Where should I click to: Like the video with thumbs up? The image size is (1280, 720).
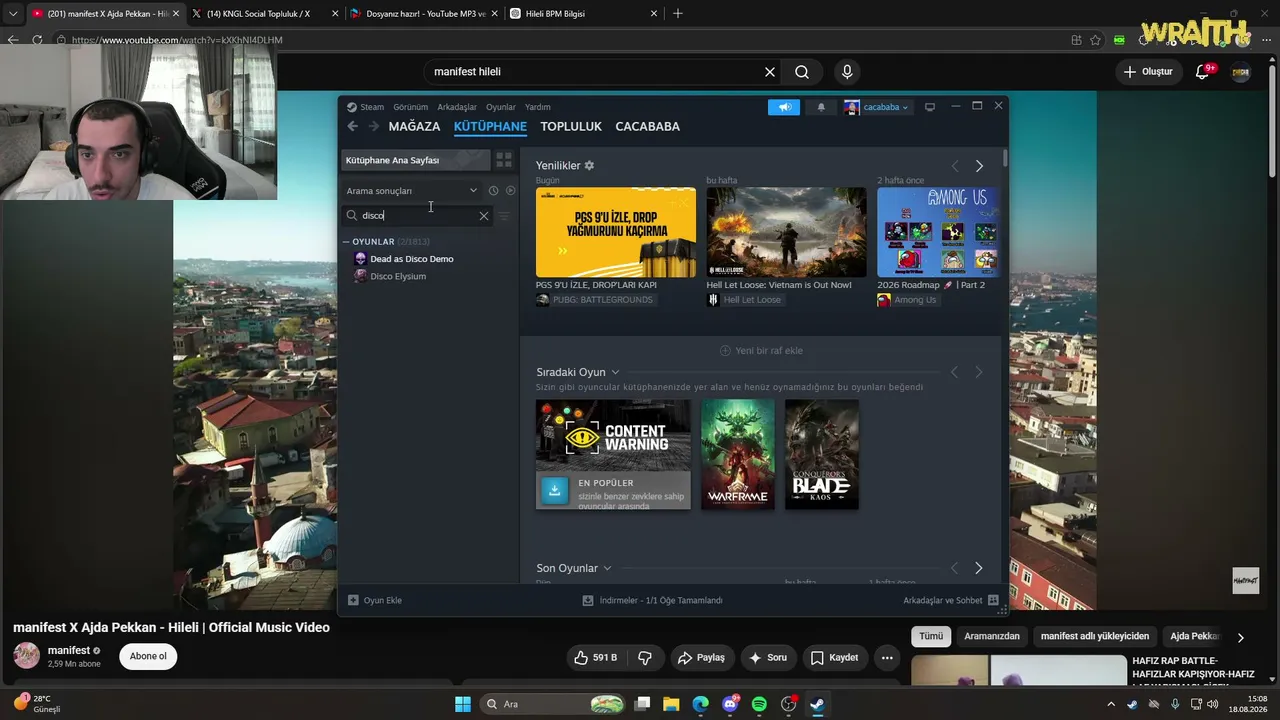coord(595,658)
